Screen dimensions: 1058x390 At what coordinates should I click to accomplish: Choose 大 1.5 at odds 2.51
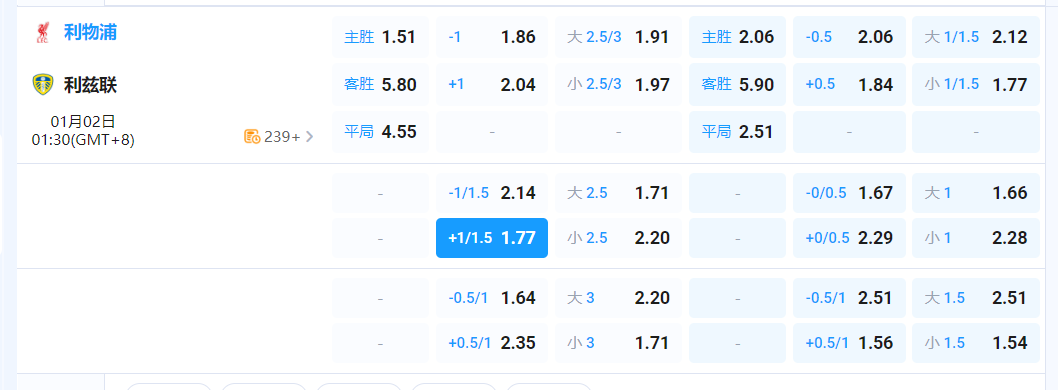tap(976, 298)
